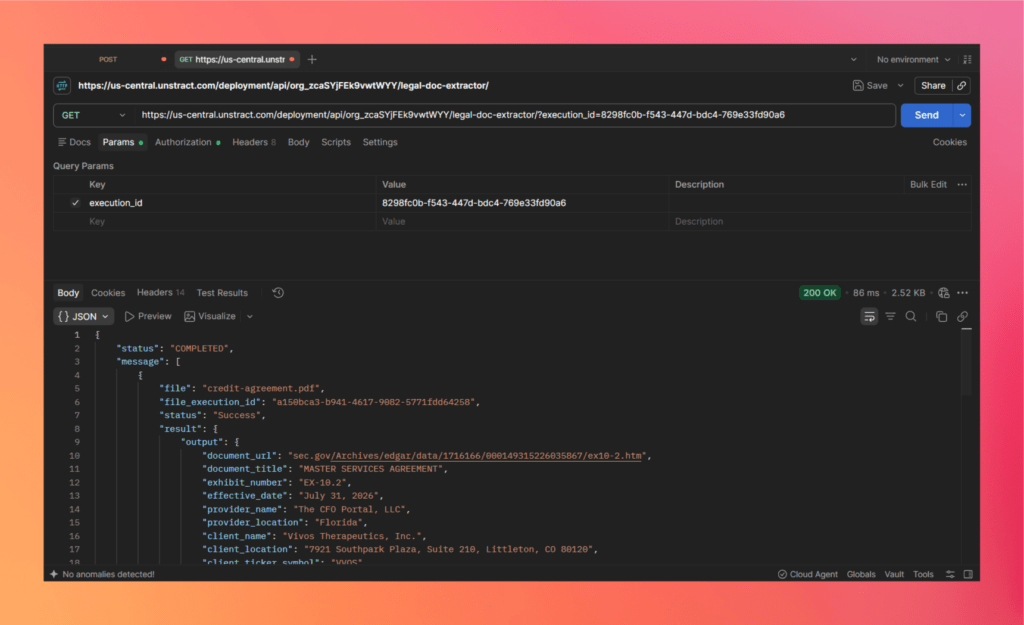Click the filter response icon
1024x625 pixels.
[890, 317]
